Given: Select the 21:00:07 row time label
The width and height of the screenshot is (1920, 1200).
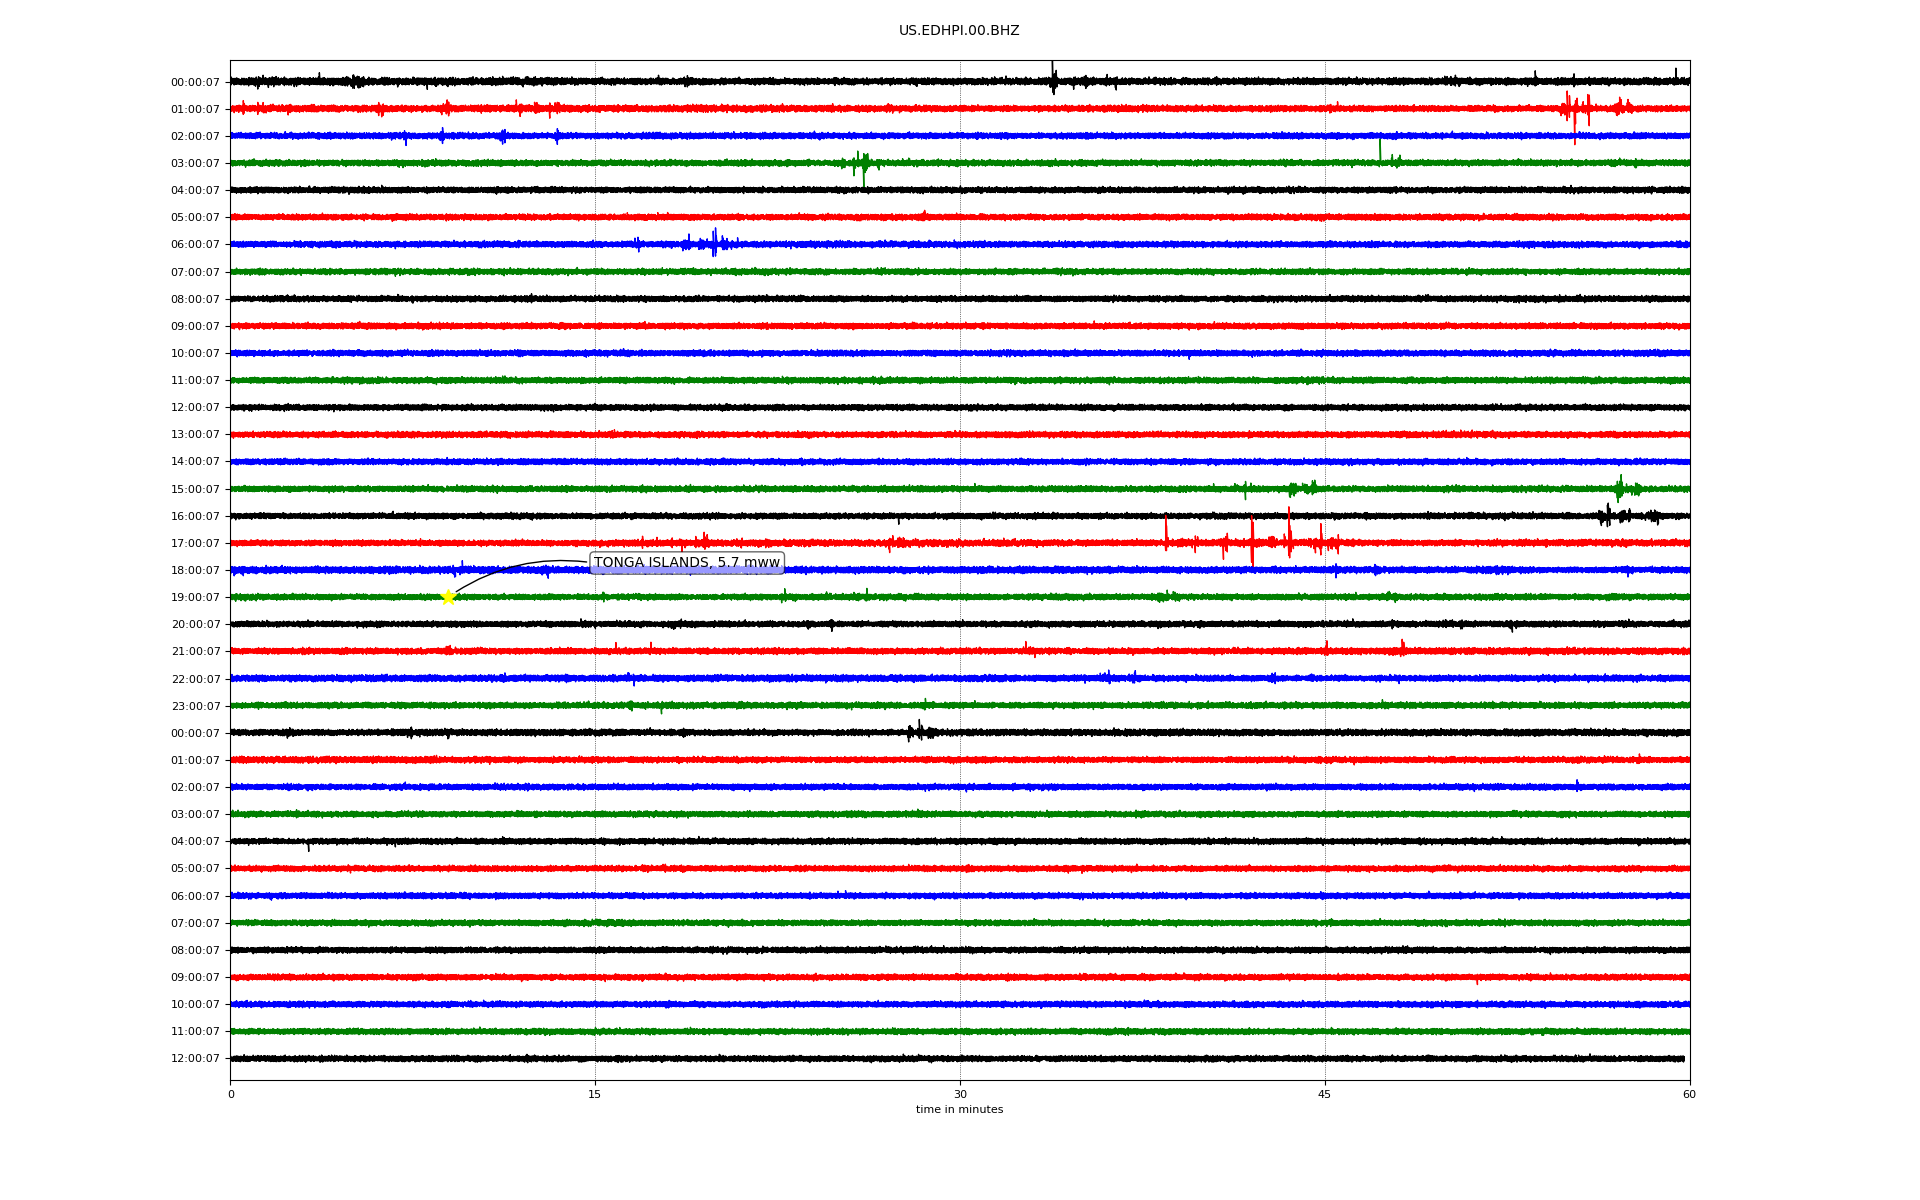Looking at the screenshot, I should click(x=195, y=652).
